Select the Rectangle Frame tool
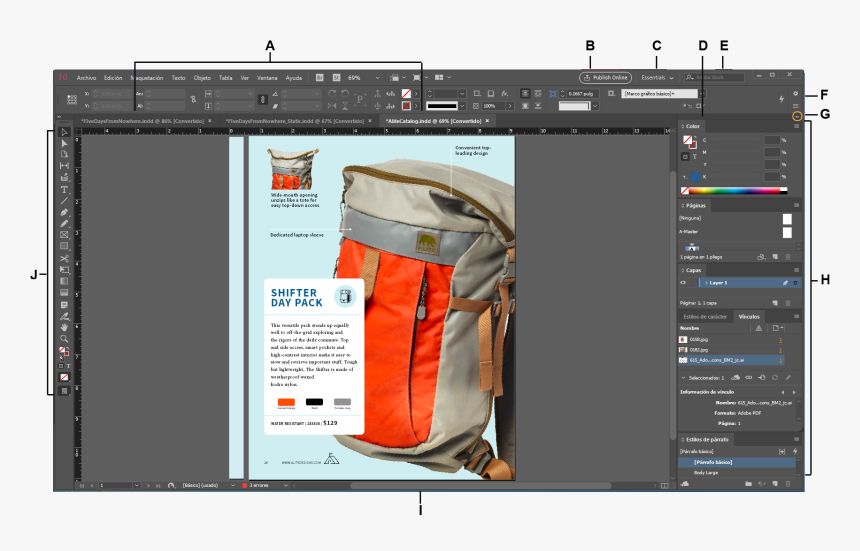The height and width of the screenshot is (551, 860). pos(64,235)
